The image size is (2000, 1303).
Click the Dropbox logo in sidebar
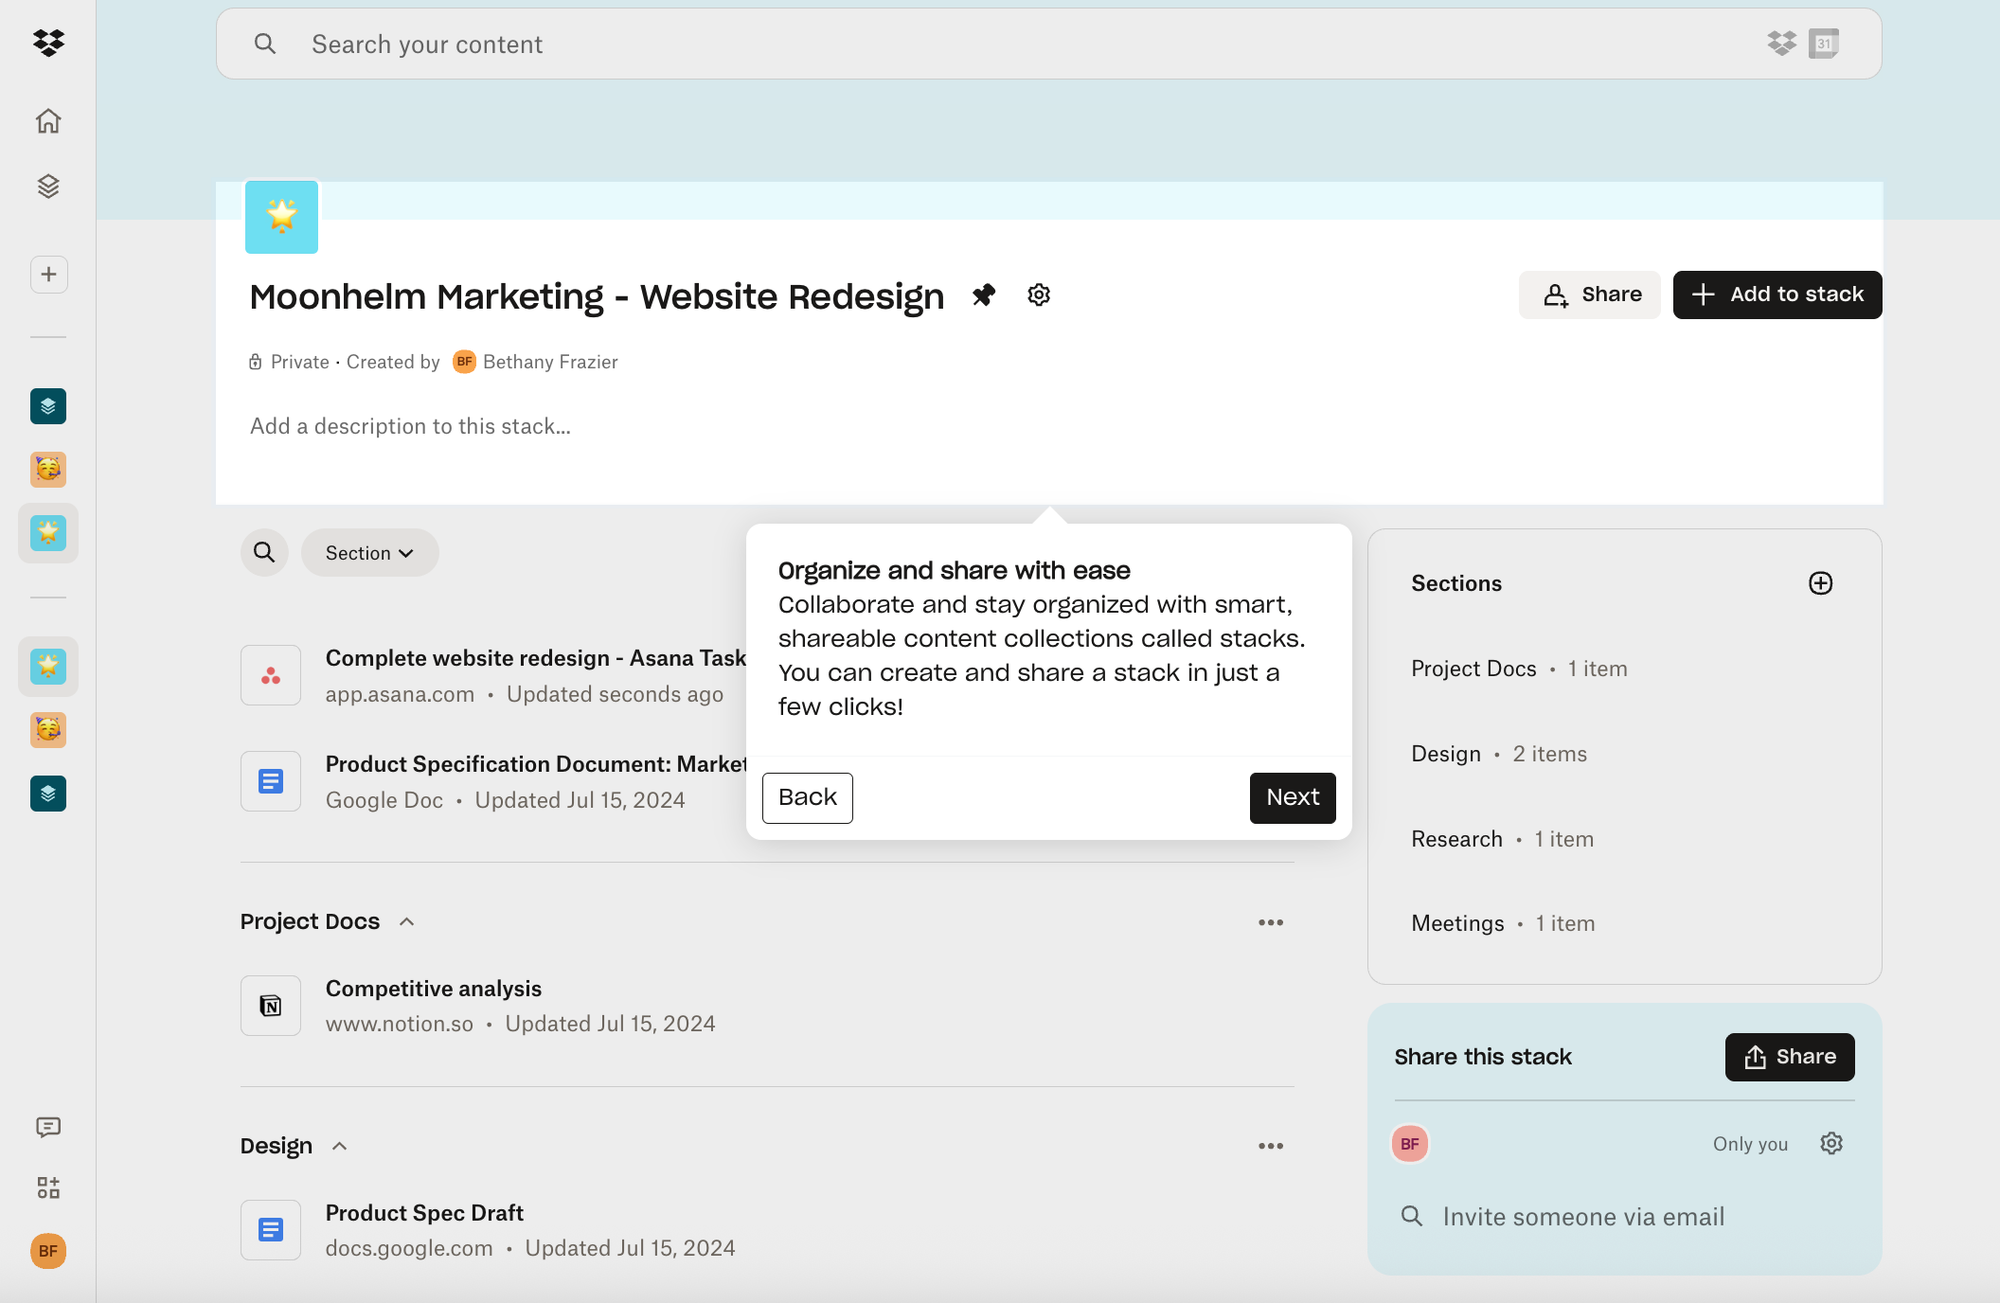(x=48, y=43)
